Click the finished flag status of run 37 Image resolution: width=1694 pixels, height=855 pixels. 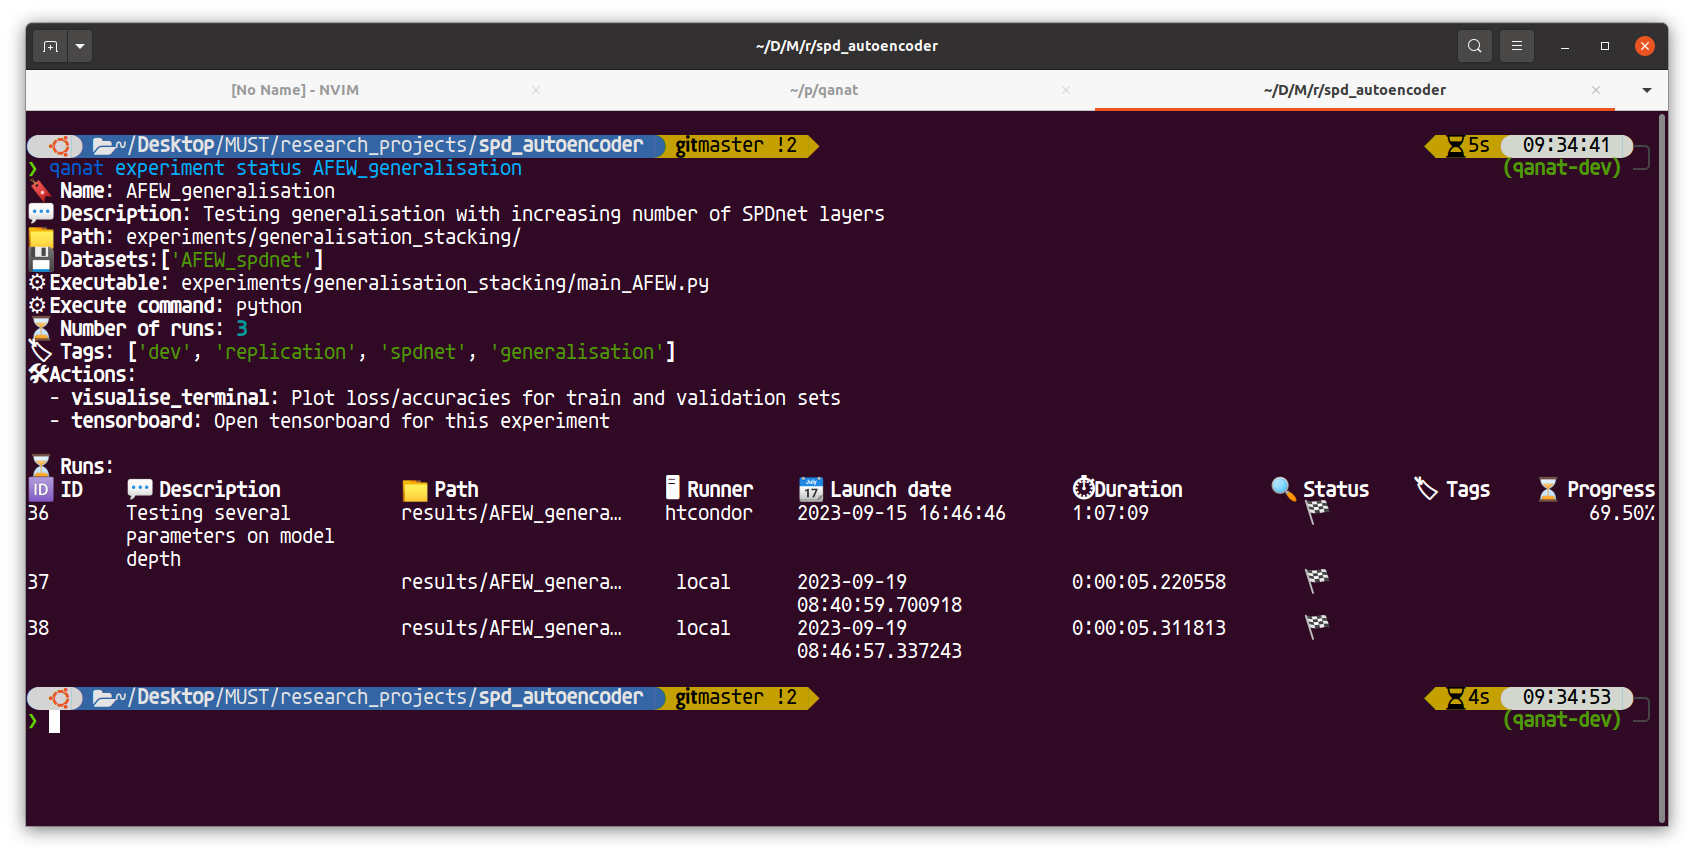tap(1317, 580)
